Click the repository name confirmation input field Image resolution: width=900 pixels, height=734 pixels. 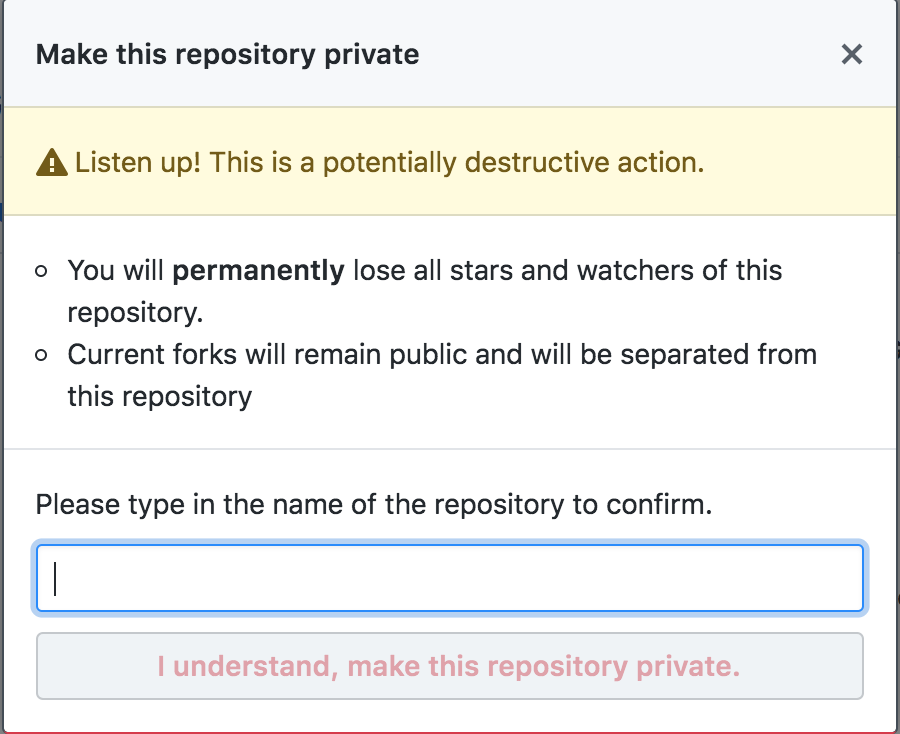pyautogui.click(x=450, y=578)
